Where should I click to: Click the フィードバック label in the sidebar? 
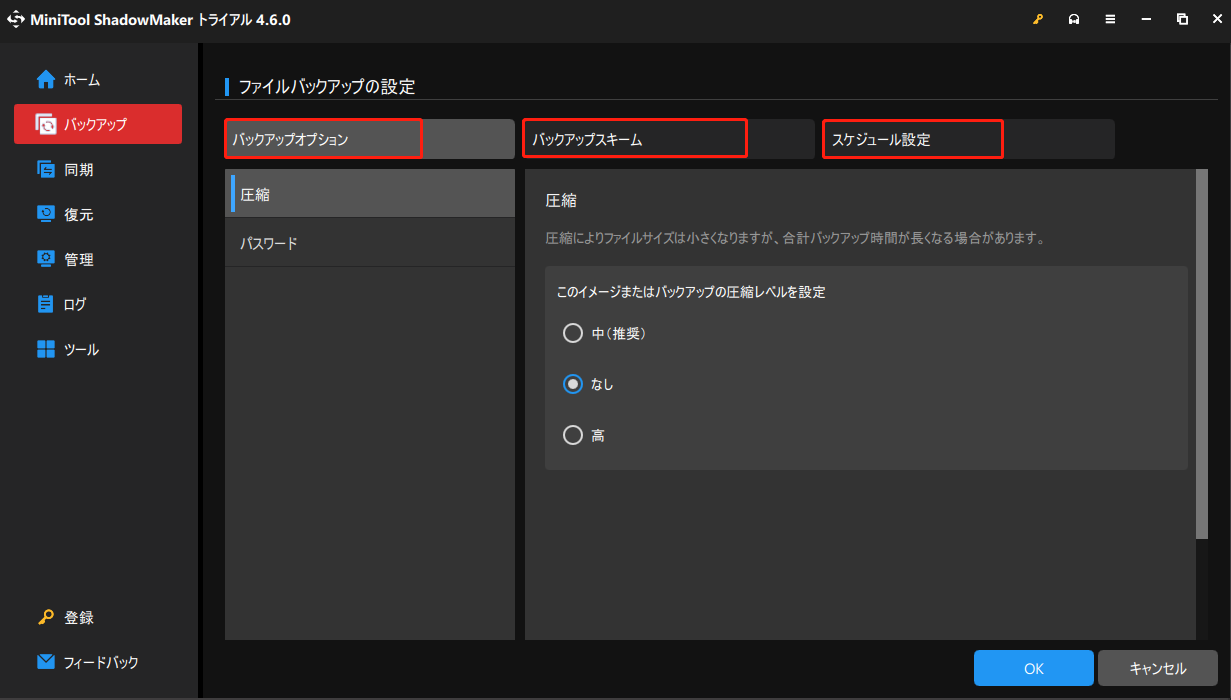[x=101, y=662]
